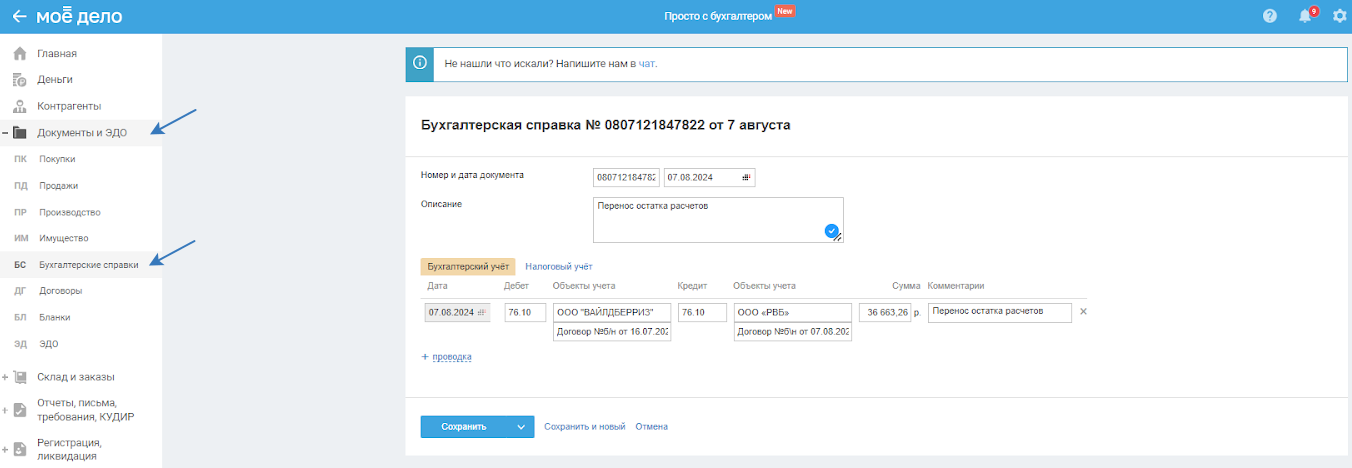Open the Покупки menu item
Image resolution: width=1352 pixels, height=468 pixels.
coord(57,159)
